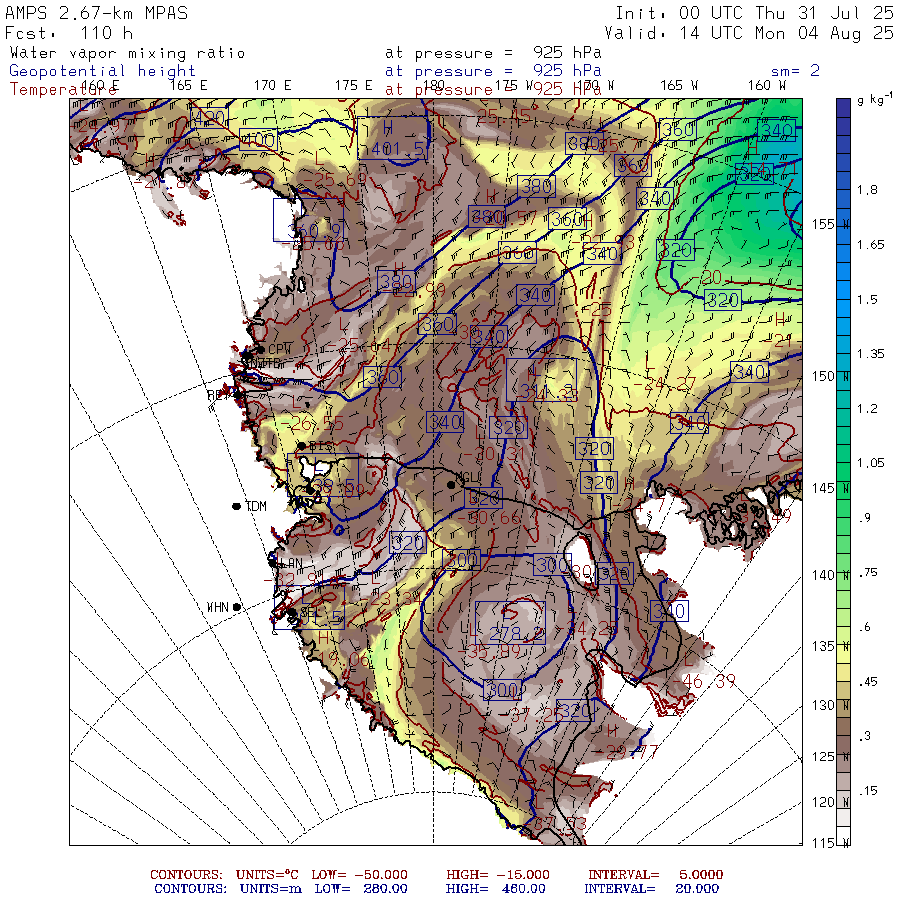This screenshot has width=900, height=900.
Task: Click the '1.5' color bar value
Action: (x=867, y=299)
